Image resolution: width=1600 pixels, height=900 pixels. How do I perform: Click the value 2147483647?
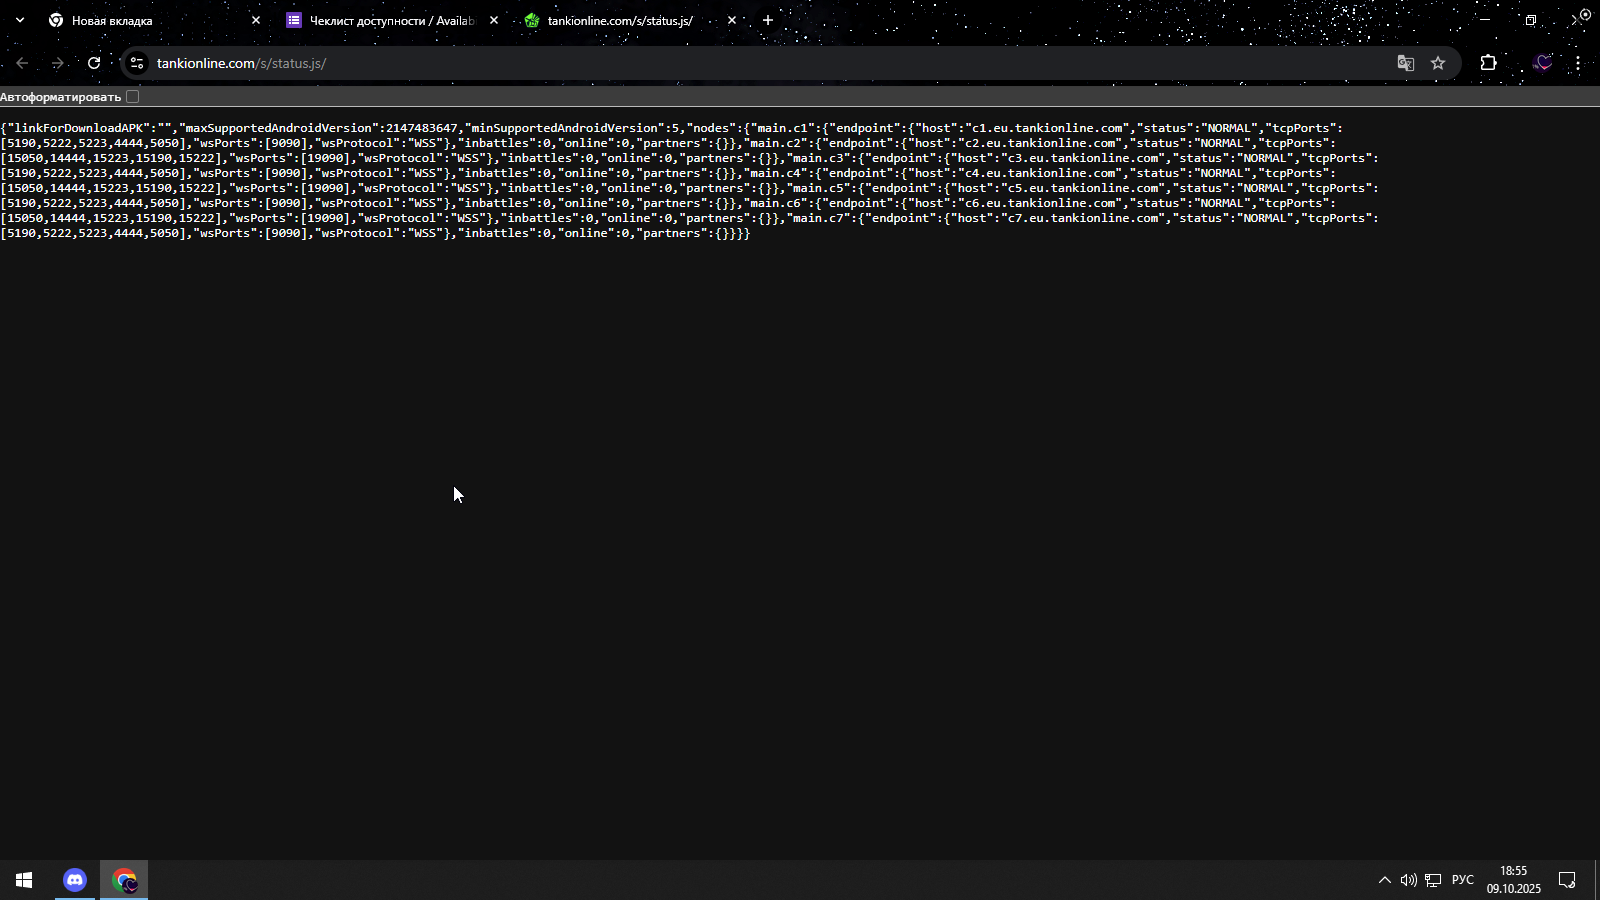(421, 128)
